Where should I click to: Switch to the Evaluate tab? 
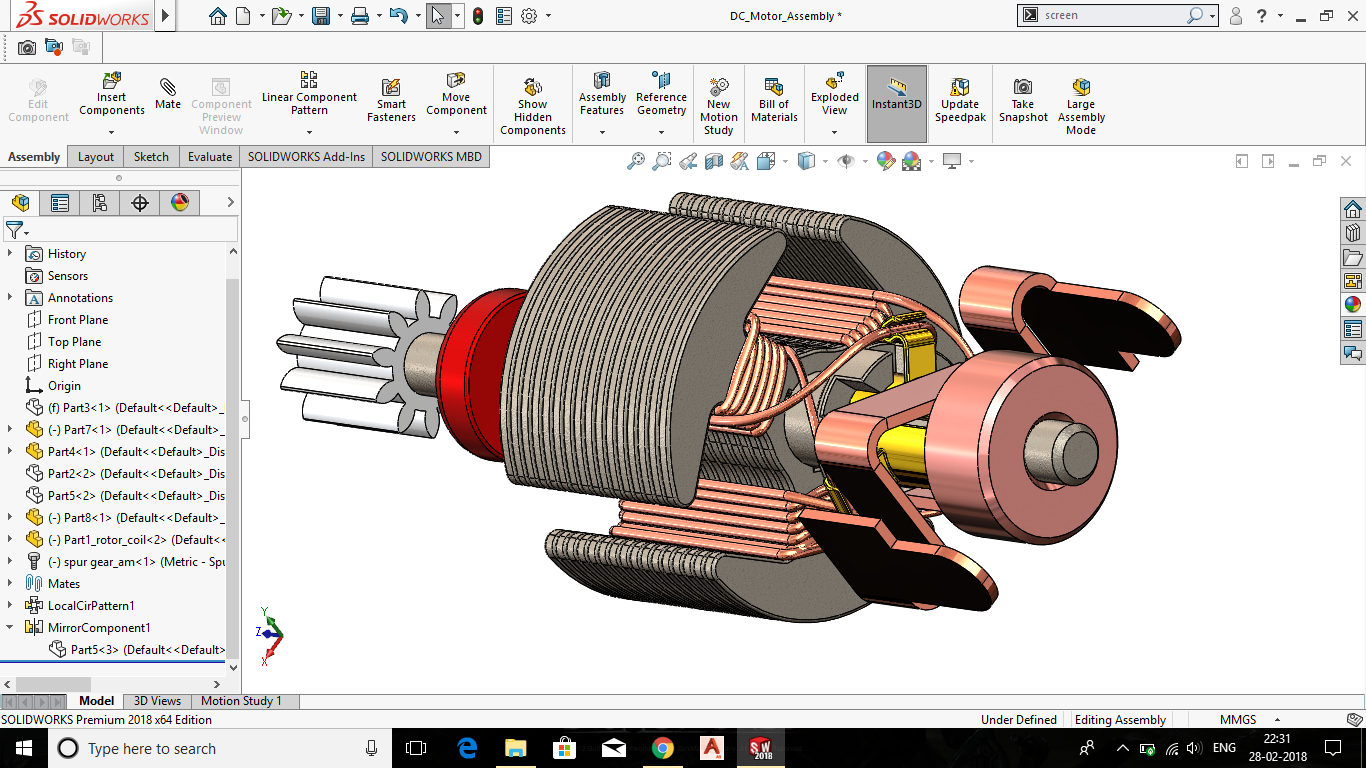(210, 156)
